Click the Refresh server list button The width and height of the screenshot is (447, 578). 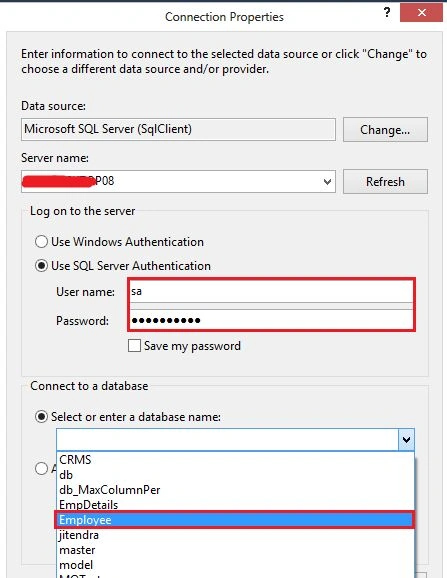pos(385,182)
